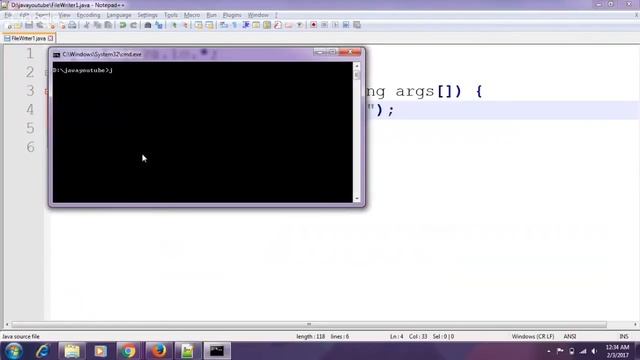This screenshot has width=640, height=360.
Task: Open the Search menu
Action: point(43,15)
